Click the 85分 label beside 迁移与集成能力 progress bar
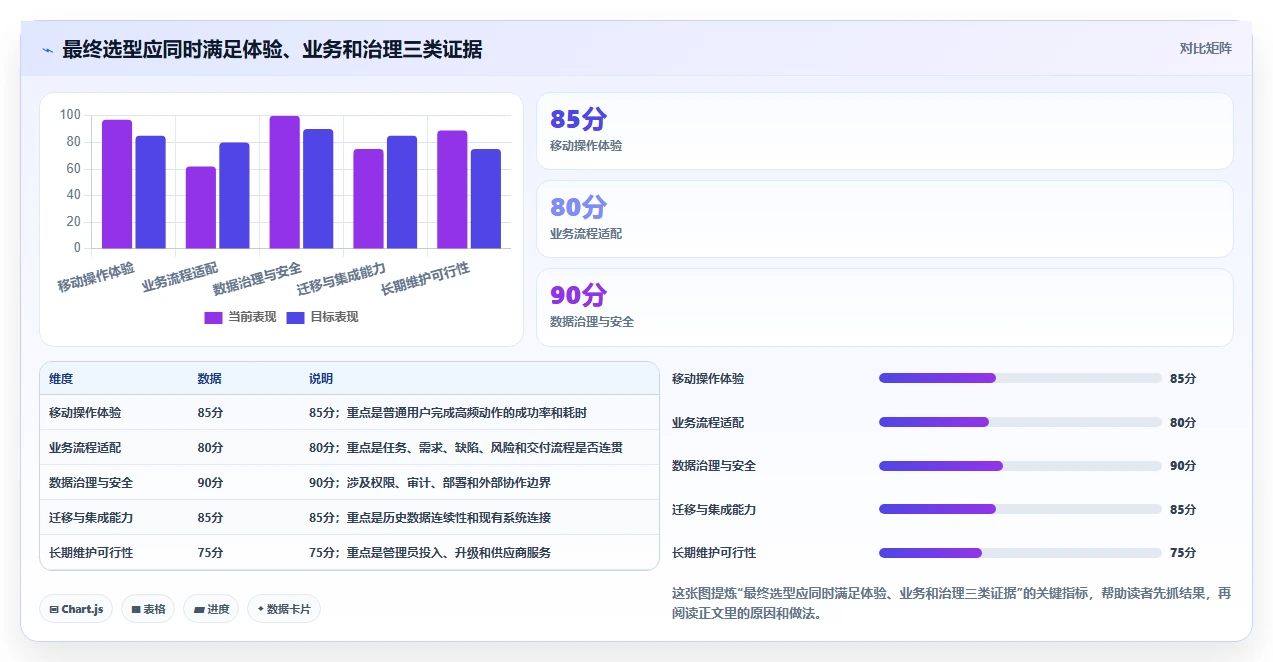Viewport: 1273px width, 662px height. (1183, 509)
